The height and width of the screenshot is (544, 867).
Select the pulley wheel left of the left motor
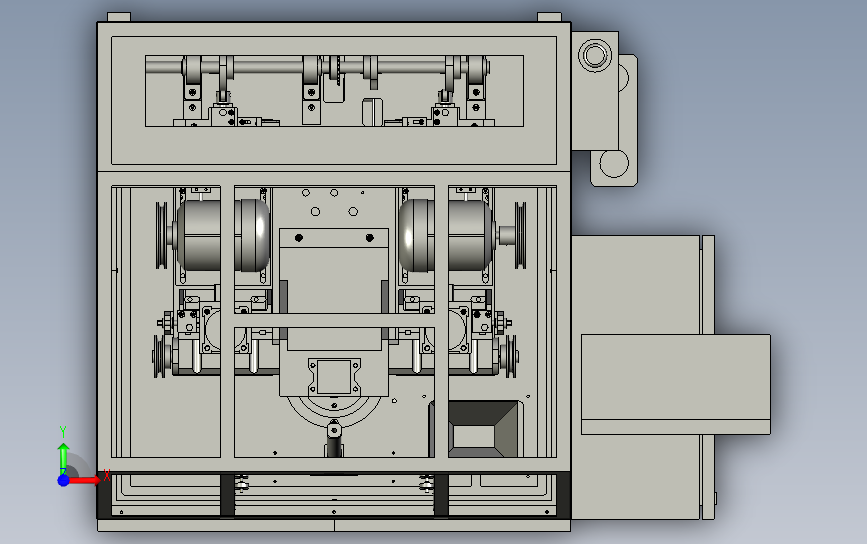[161, 235]
